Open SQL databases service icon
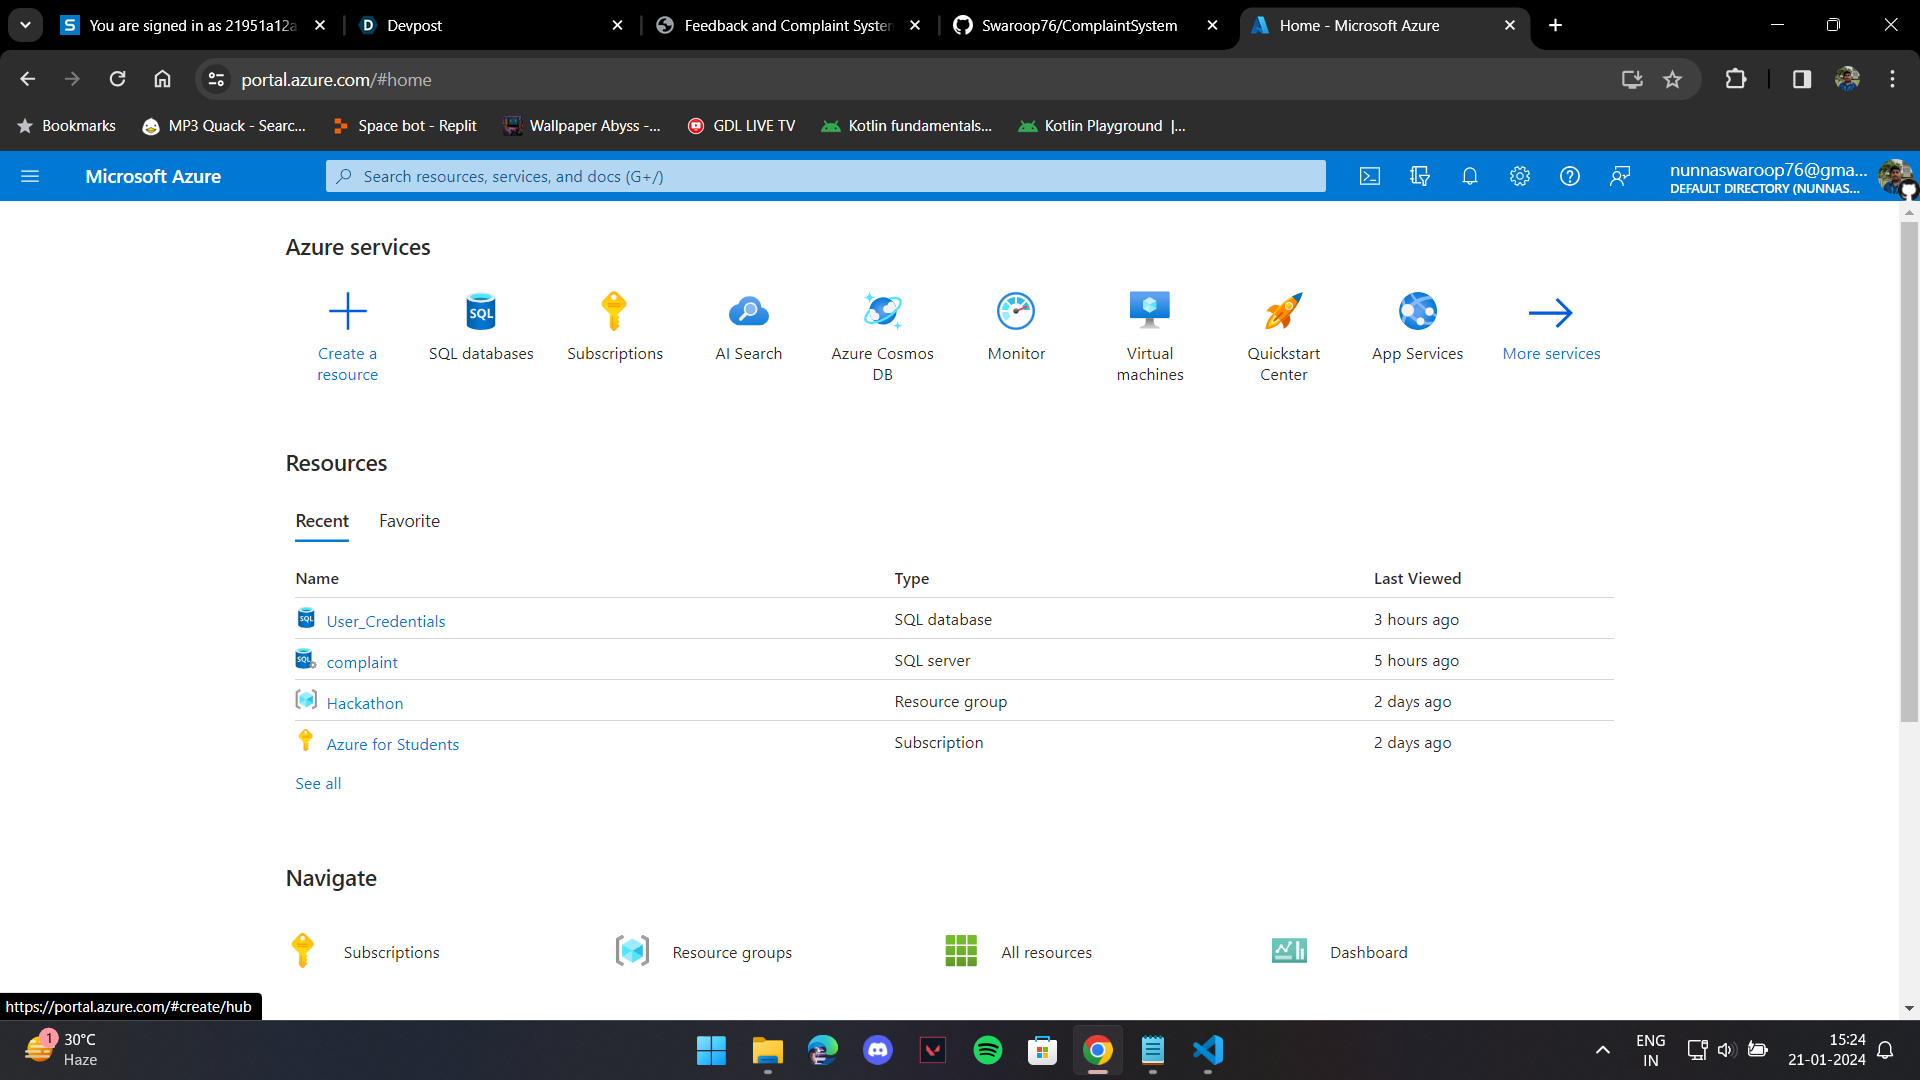Viewport: 1920px width, 1080px height. (x=481, y=312)
